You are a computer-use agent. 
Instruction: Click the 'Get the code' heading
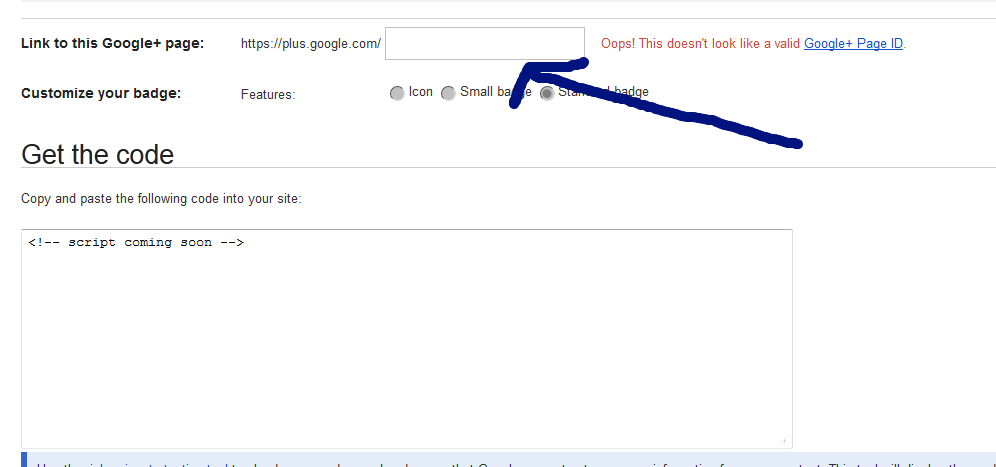97,154
